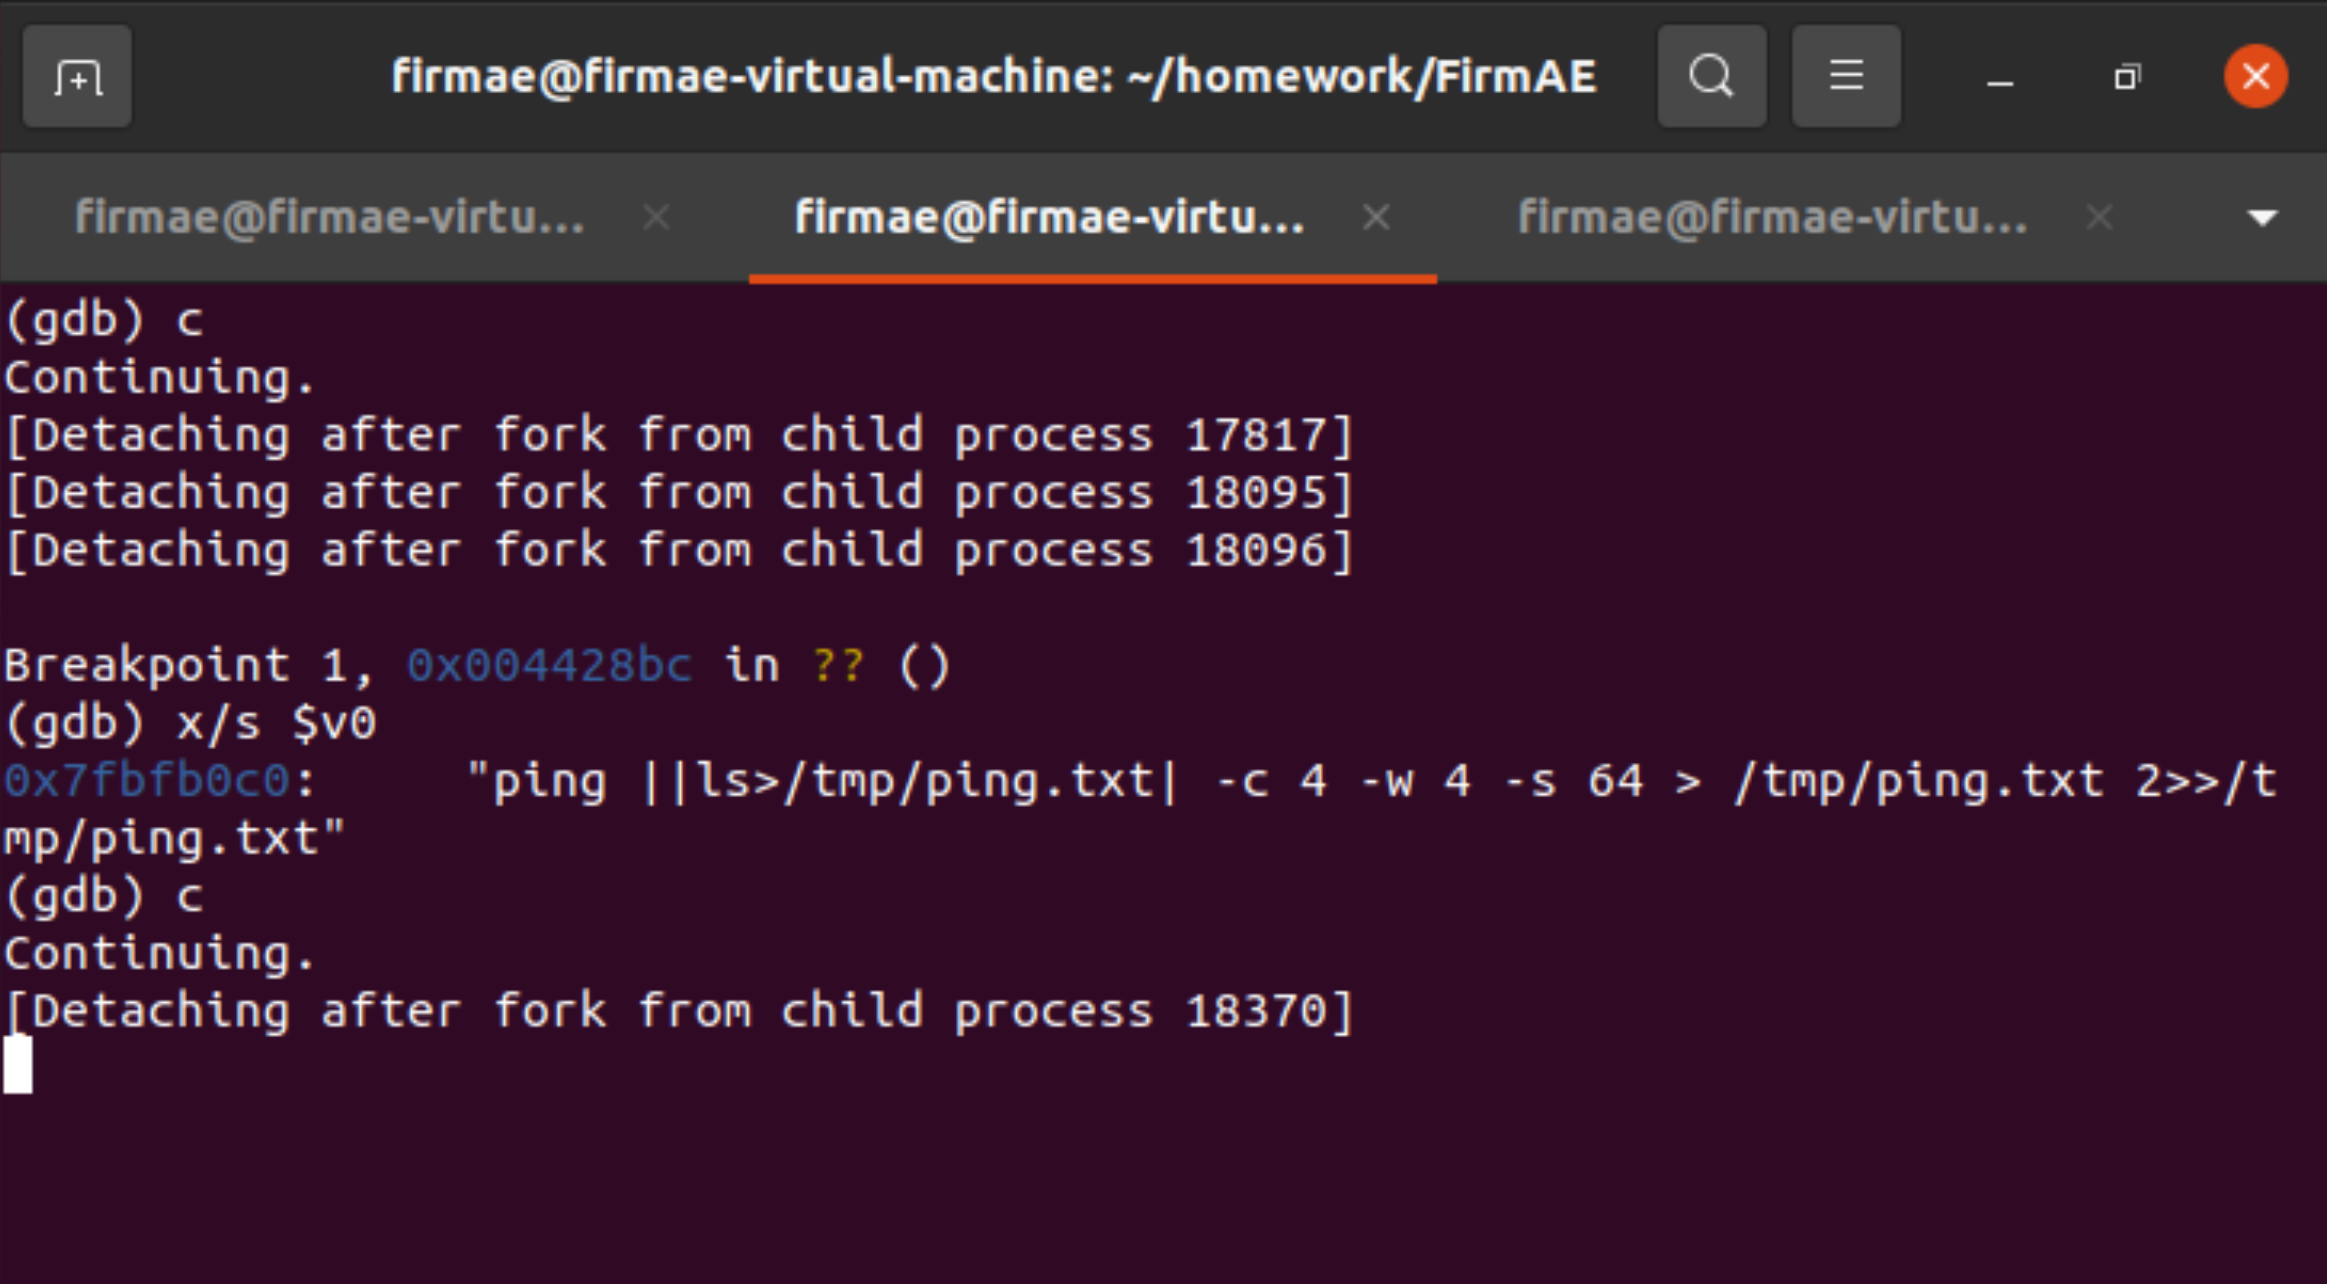This screenshot has height=1284, width=2327.
Task: Click the search magnifier icon
Action: (1711, 77)
